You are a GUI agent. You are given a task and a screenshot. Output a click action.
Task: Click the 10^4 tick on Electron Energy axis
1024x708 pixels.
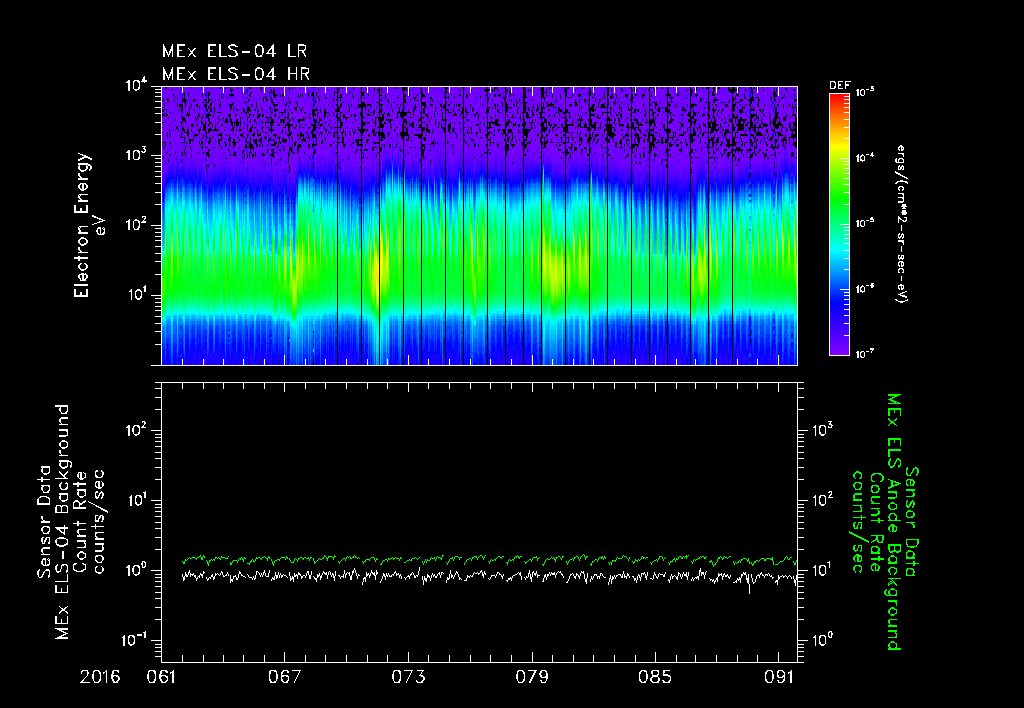pos(136,87)
